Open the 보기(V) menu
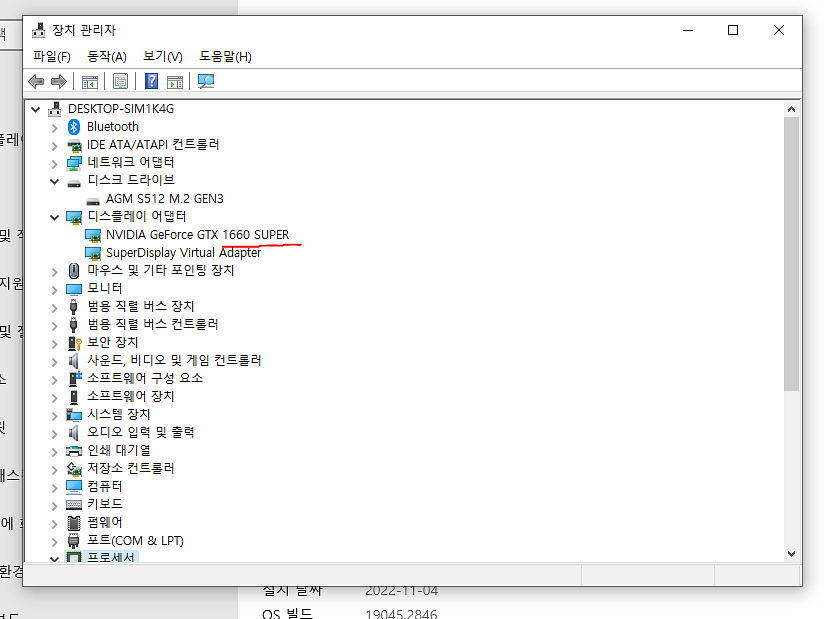 pos(163,56)
